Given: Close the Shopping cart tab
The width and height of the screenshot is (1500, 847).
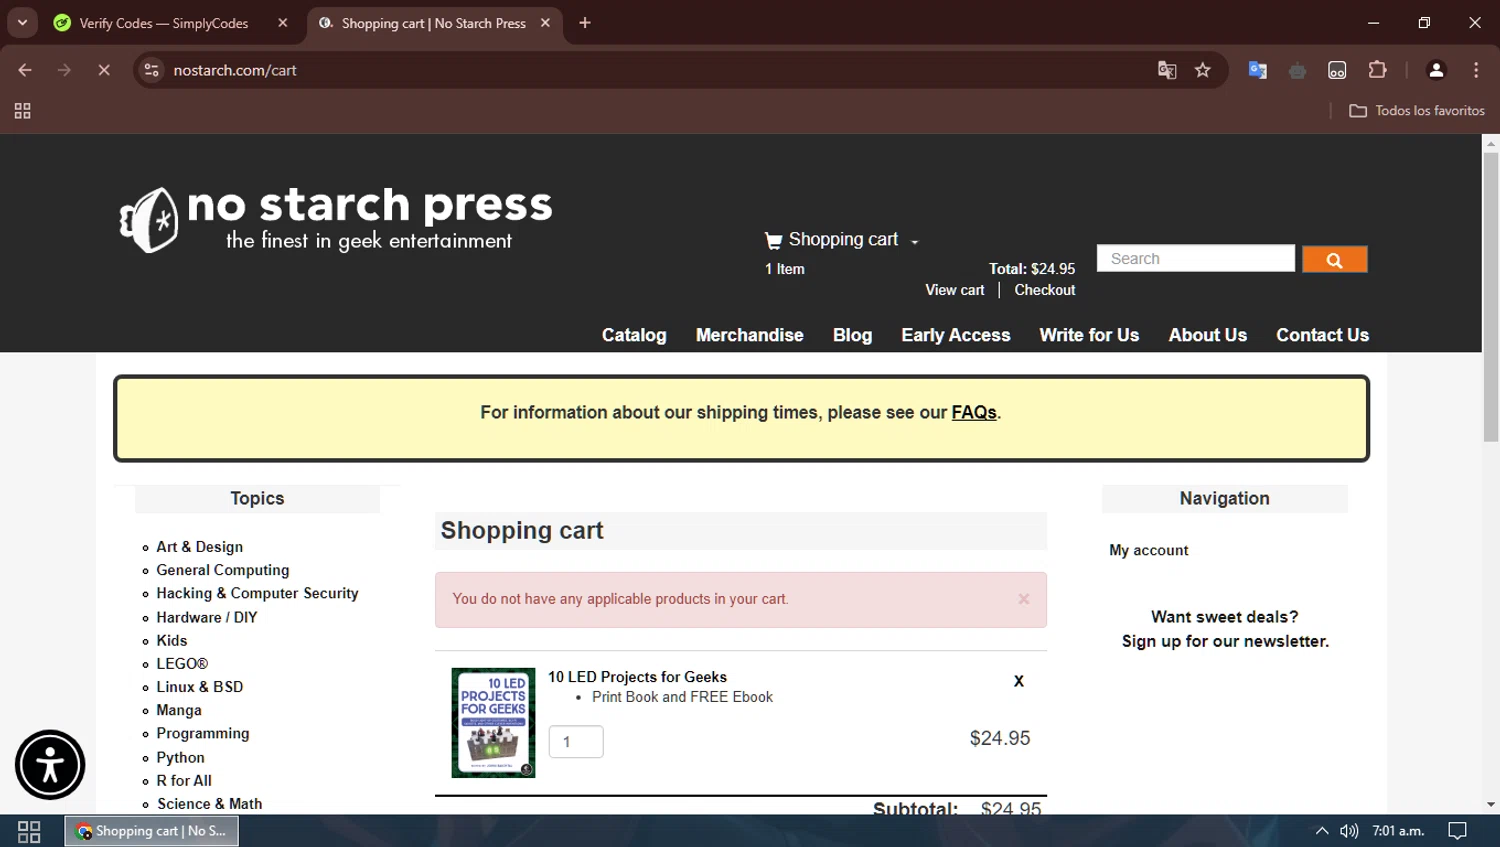Looking at the screenshot, I should tap(545, 23).
